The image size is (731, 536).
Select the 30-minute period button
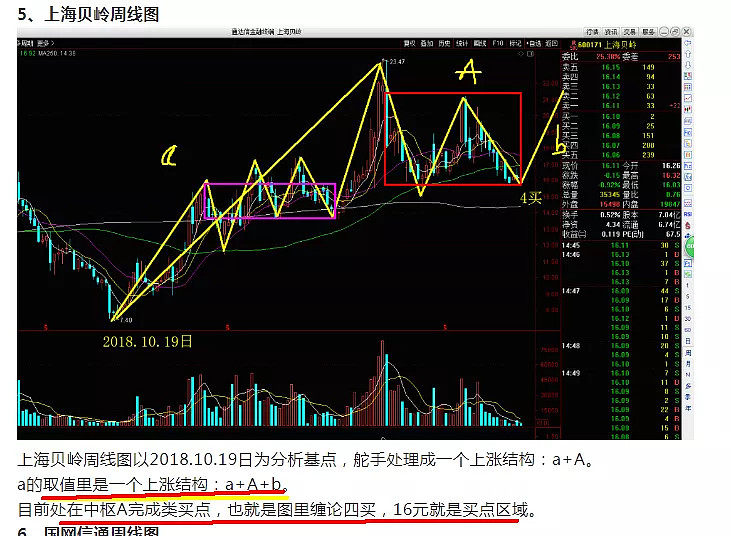(688, 319)
